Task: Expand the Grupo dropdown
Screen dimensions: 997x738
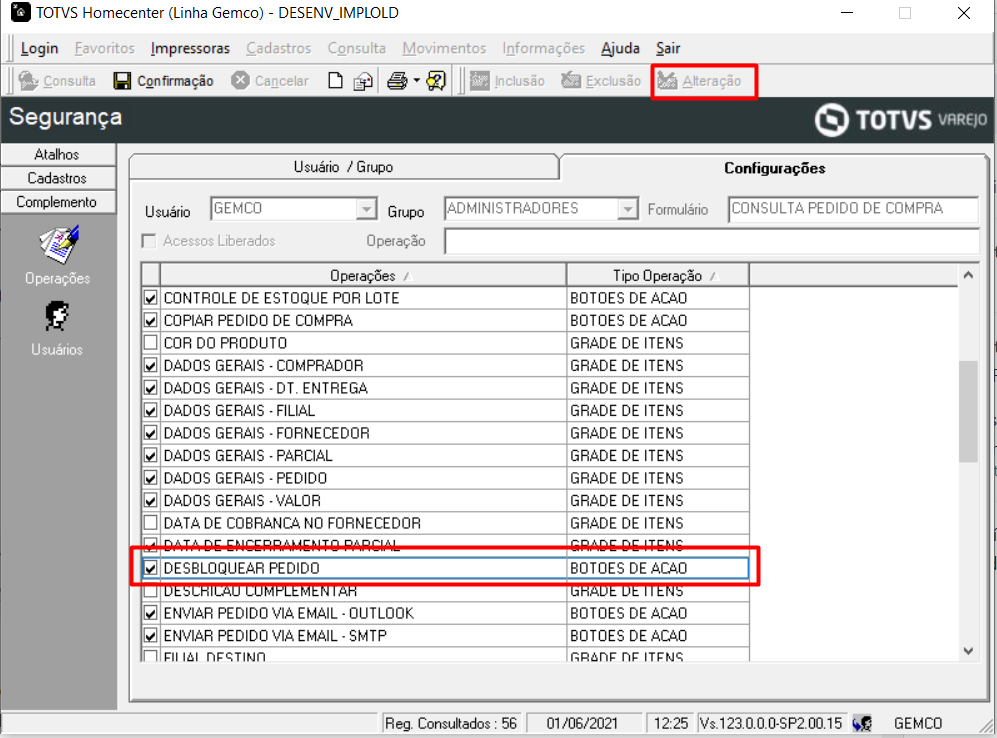Action: click(x=628, y=208)
